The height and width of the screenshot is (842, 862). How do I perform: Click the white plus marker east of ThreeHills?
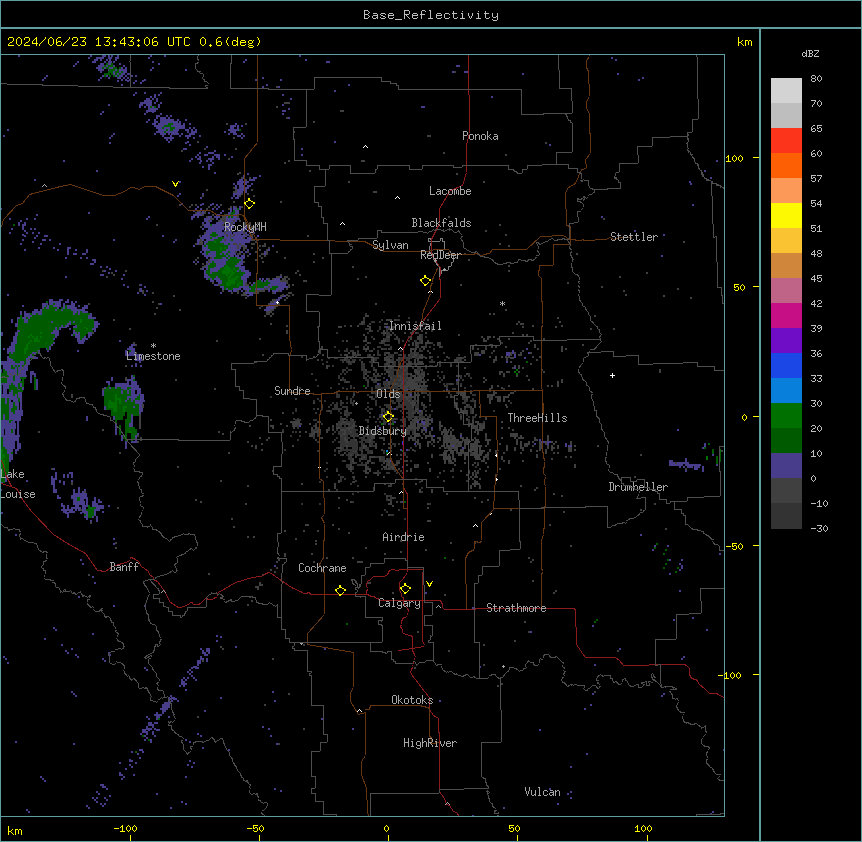[612, 375]
